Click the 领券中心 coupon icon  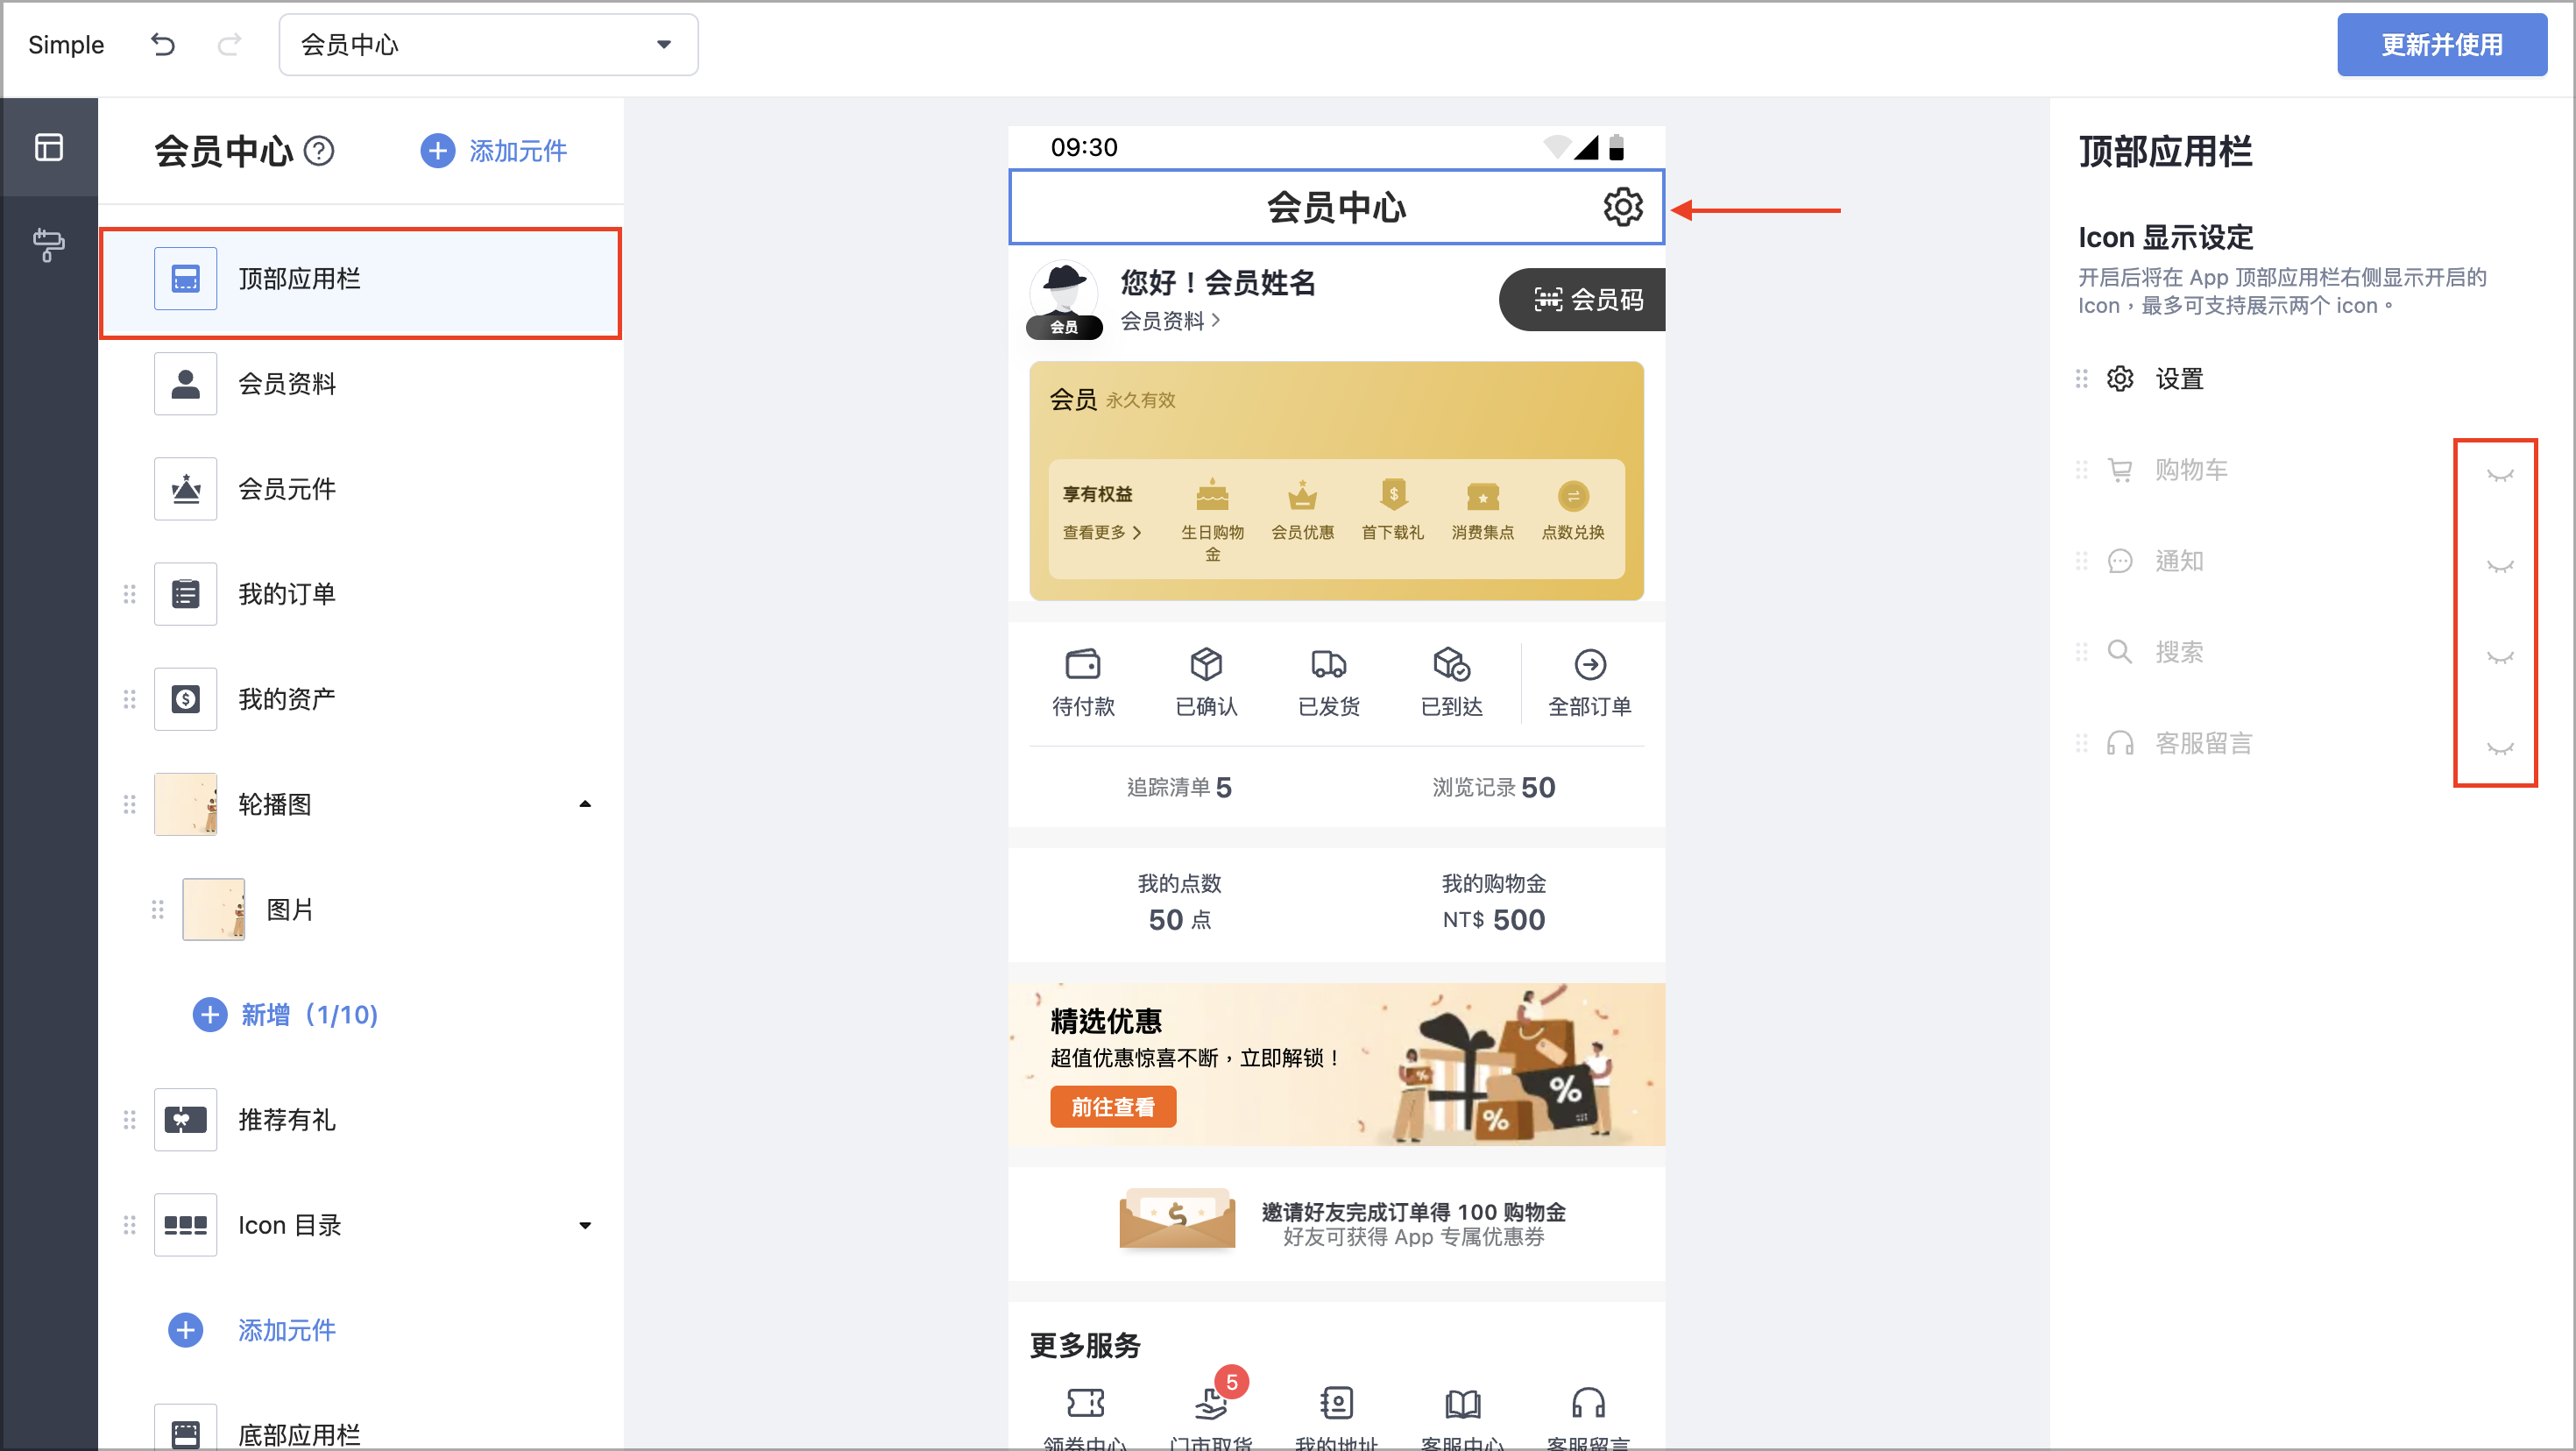pos(1085,1403)
